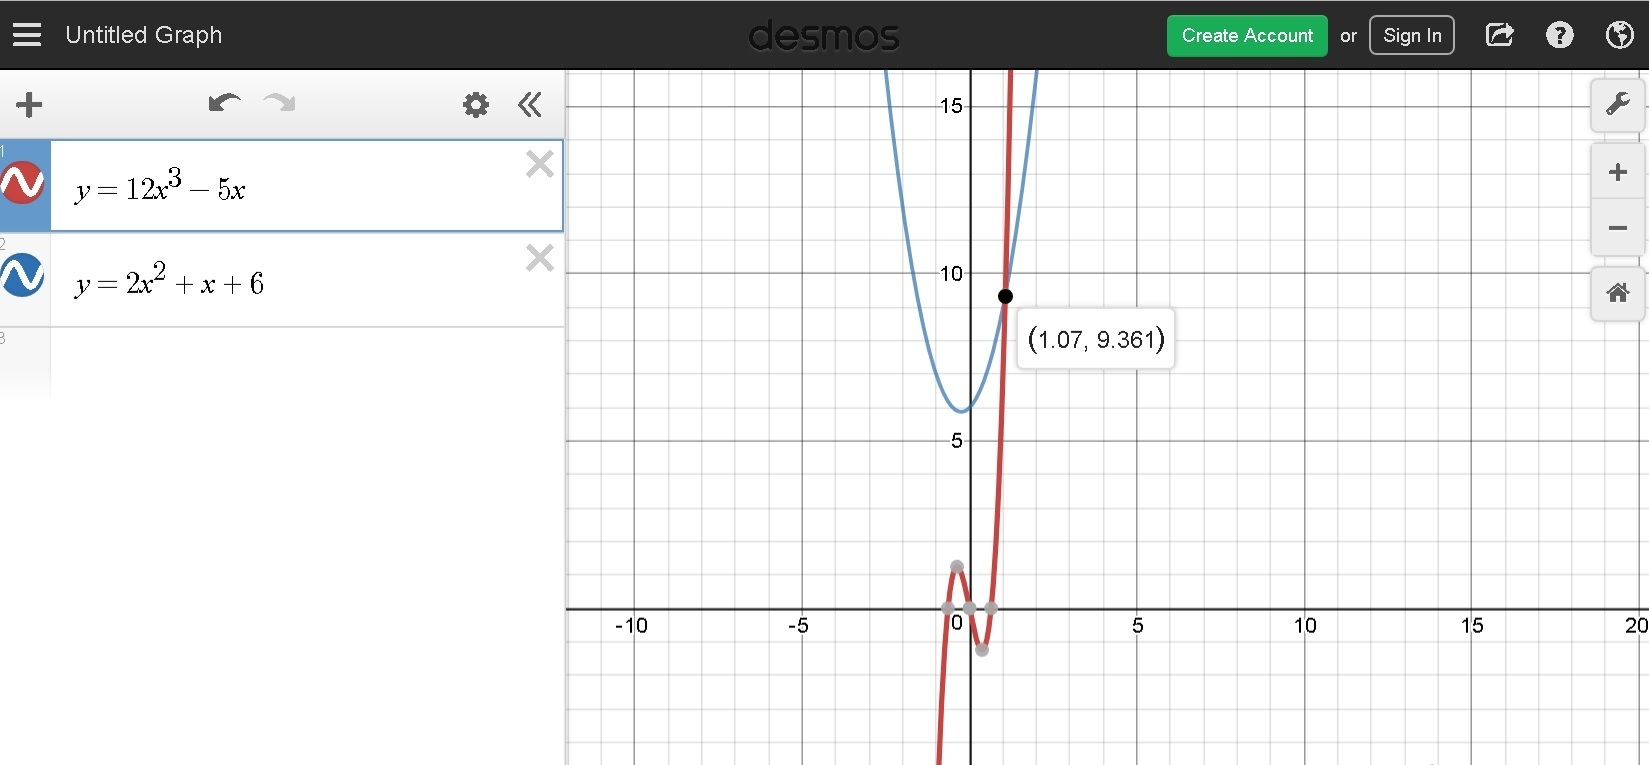Delete the y = 2x² + x + 6 expression
Screen dimensions: 1649x765
(x=540, y=258)
